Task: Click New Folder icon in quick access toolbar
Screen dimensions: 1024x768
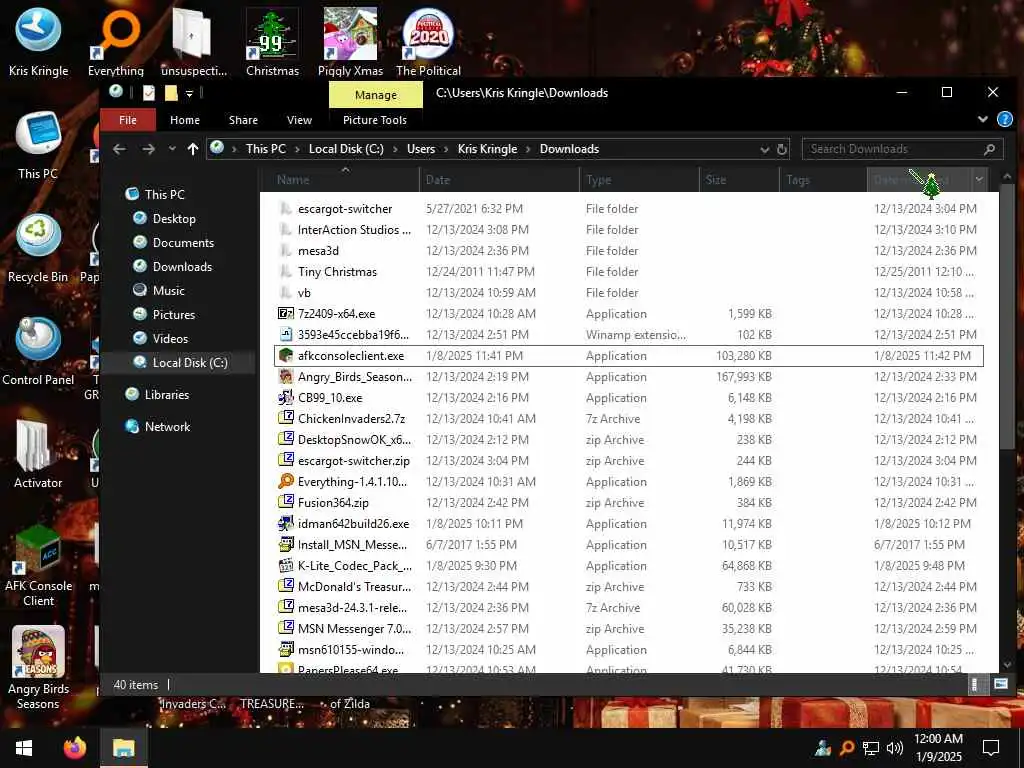Action: (x=171, y=93)
